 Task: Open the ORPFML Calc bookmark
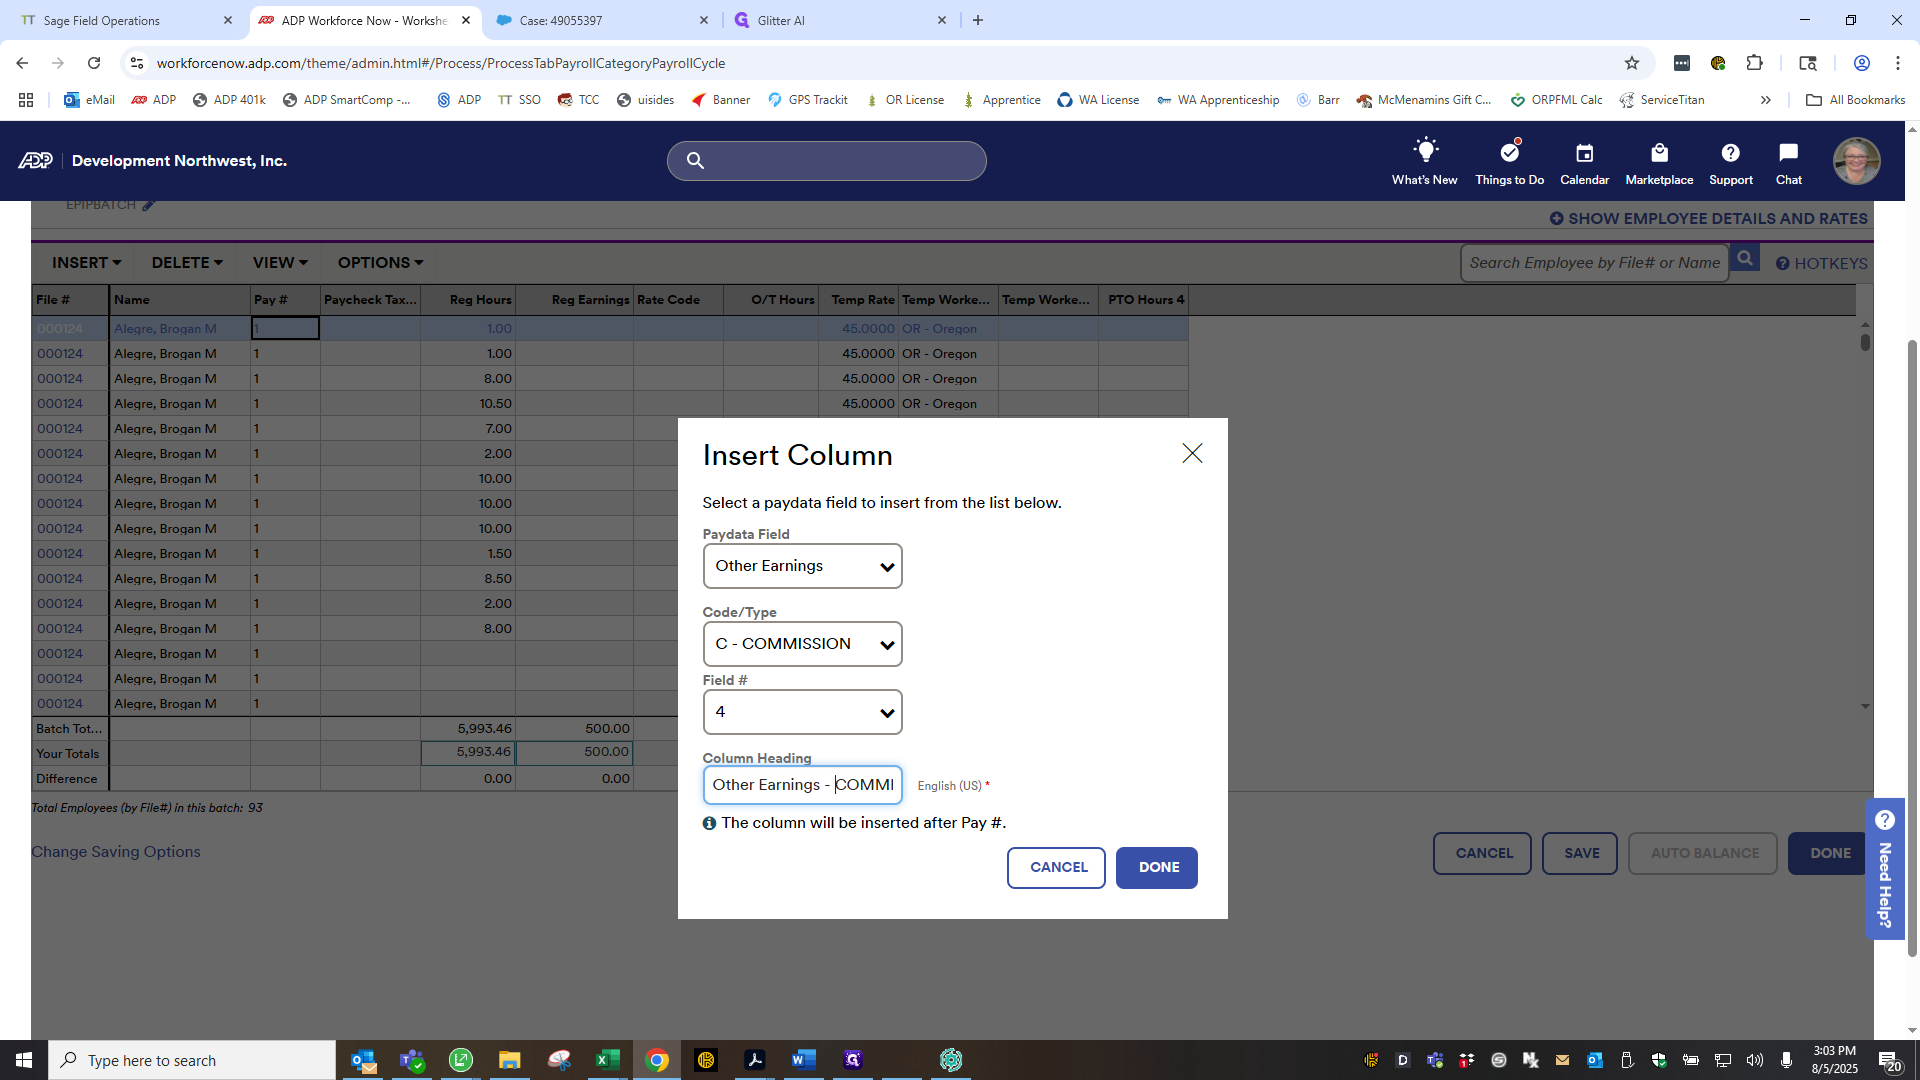click(1557, 100)
